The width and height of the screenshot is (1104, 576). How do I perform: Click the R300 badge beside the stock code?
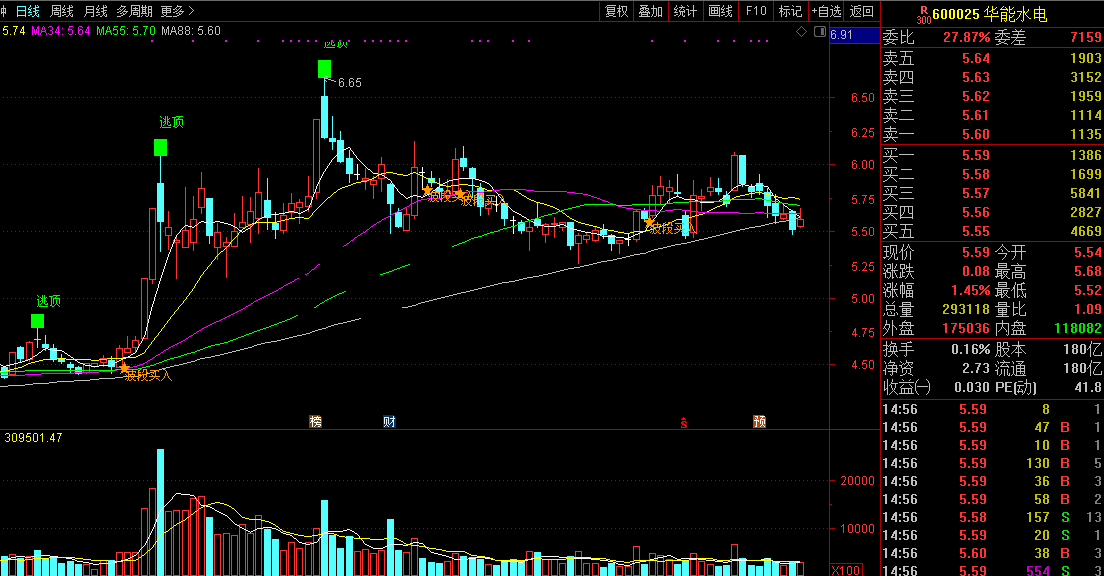[x=923, y=15]
